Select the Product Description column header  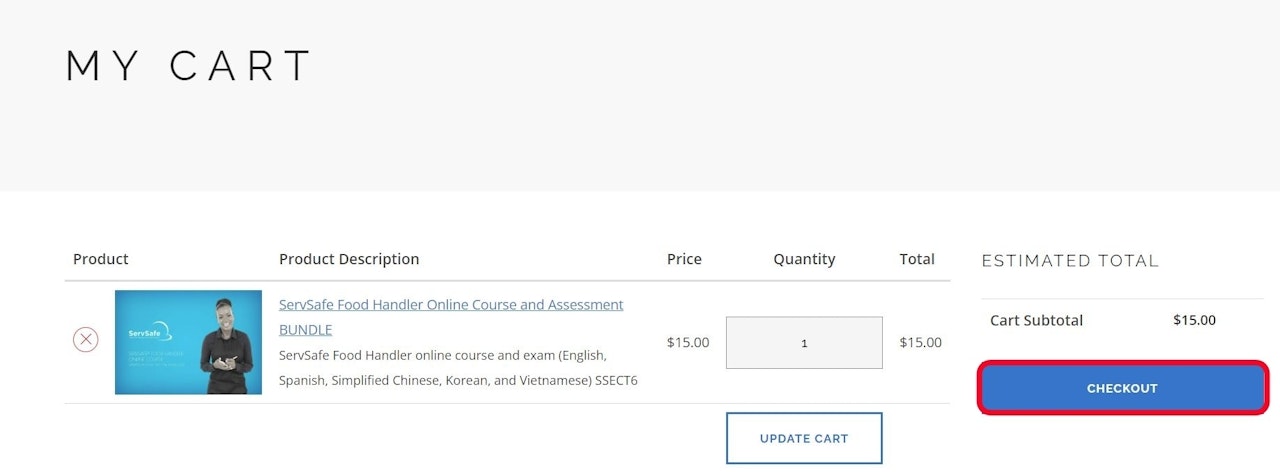(x=349, y=259)
